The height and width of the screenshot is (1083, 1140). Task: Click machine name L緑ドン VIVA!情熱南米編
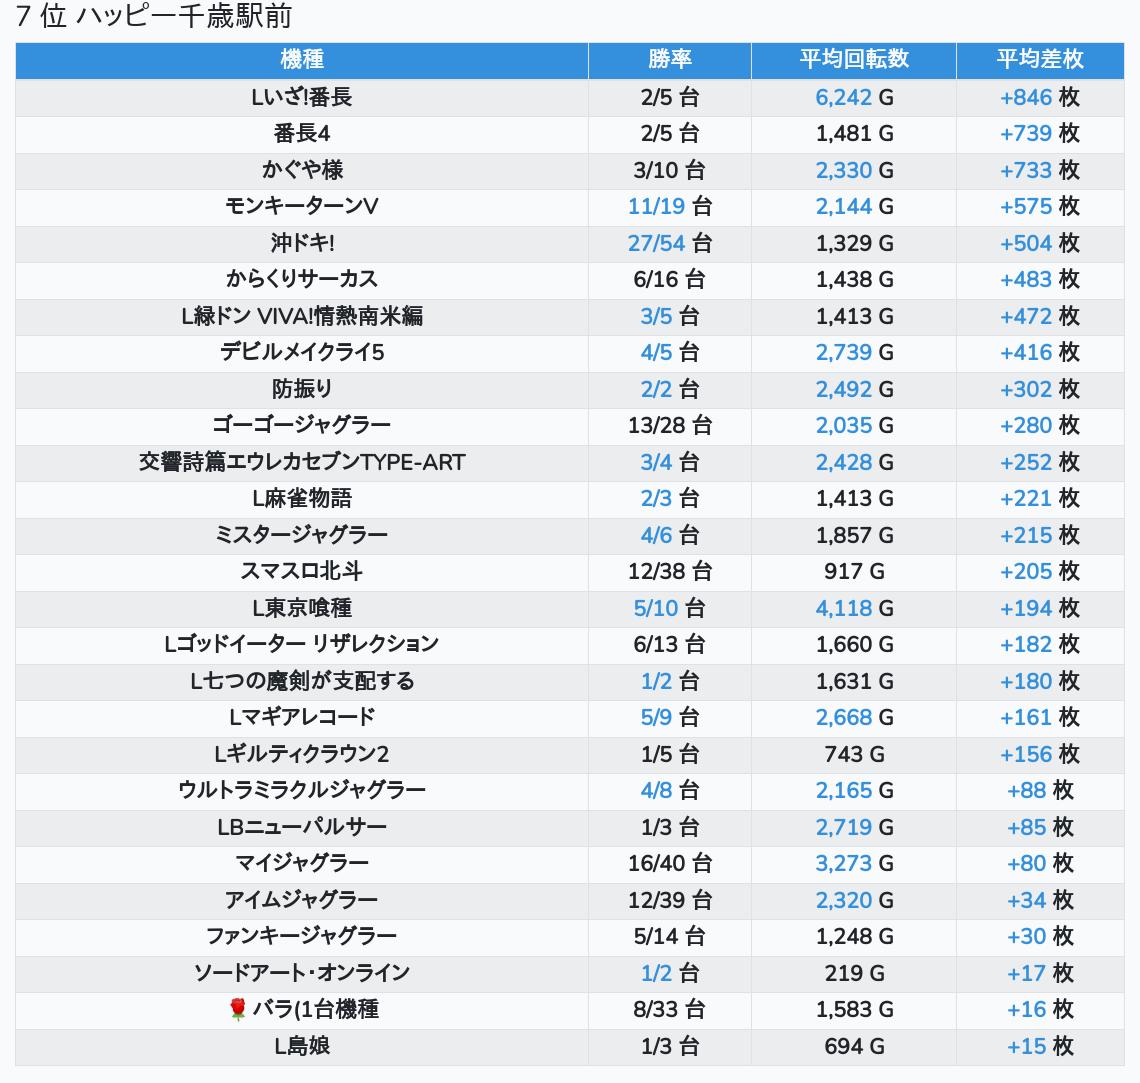(302, 316)
